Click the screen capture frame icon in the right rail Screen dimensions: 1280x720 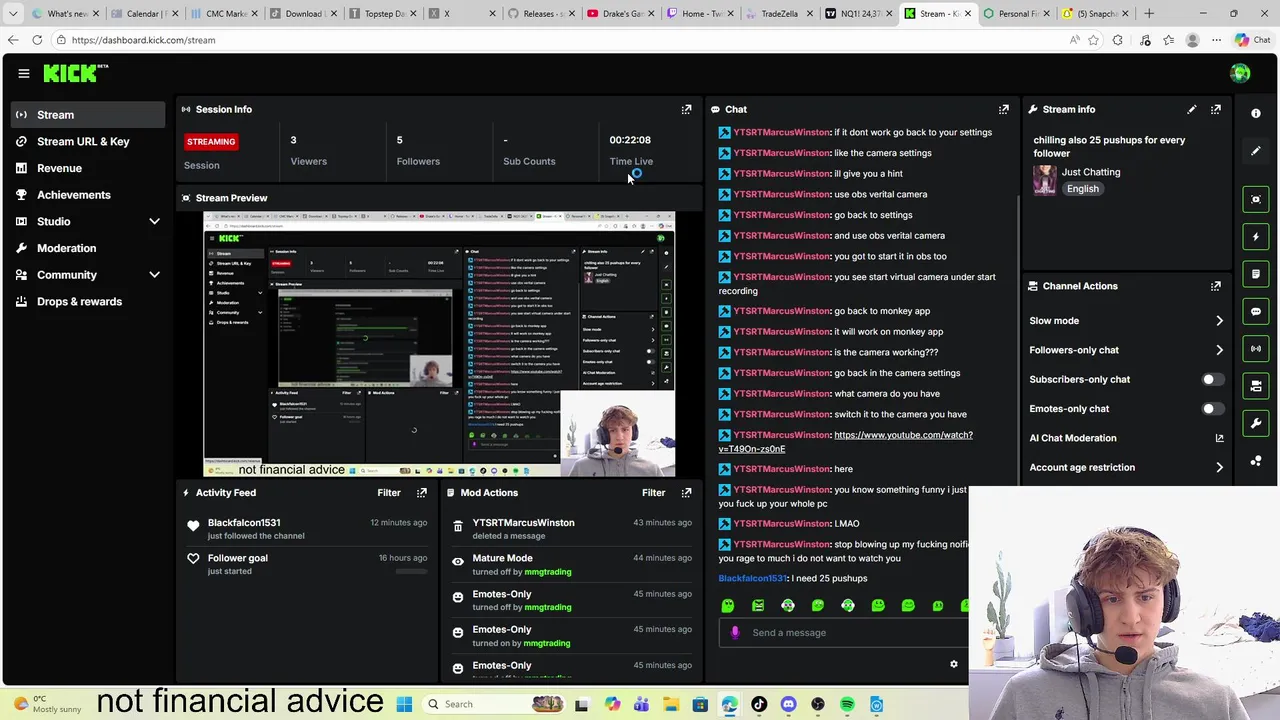(1256, 199)
